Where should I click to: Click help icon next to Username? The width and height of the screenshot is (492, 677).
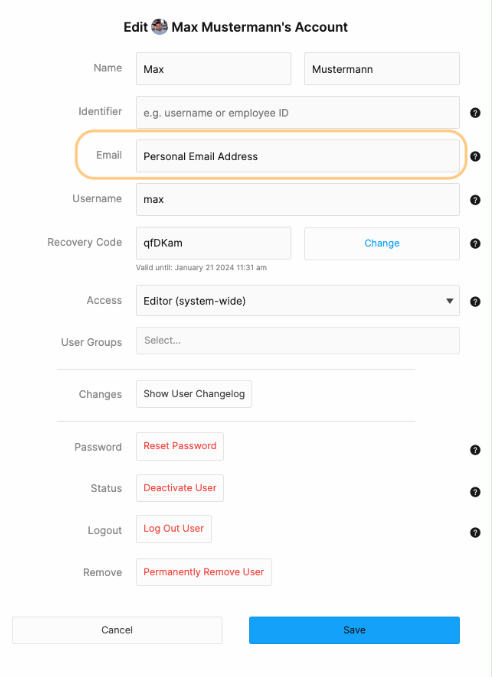[x=475, y=200]
